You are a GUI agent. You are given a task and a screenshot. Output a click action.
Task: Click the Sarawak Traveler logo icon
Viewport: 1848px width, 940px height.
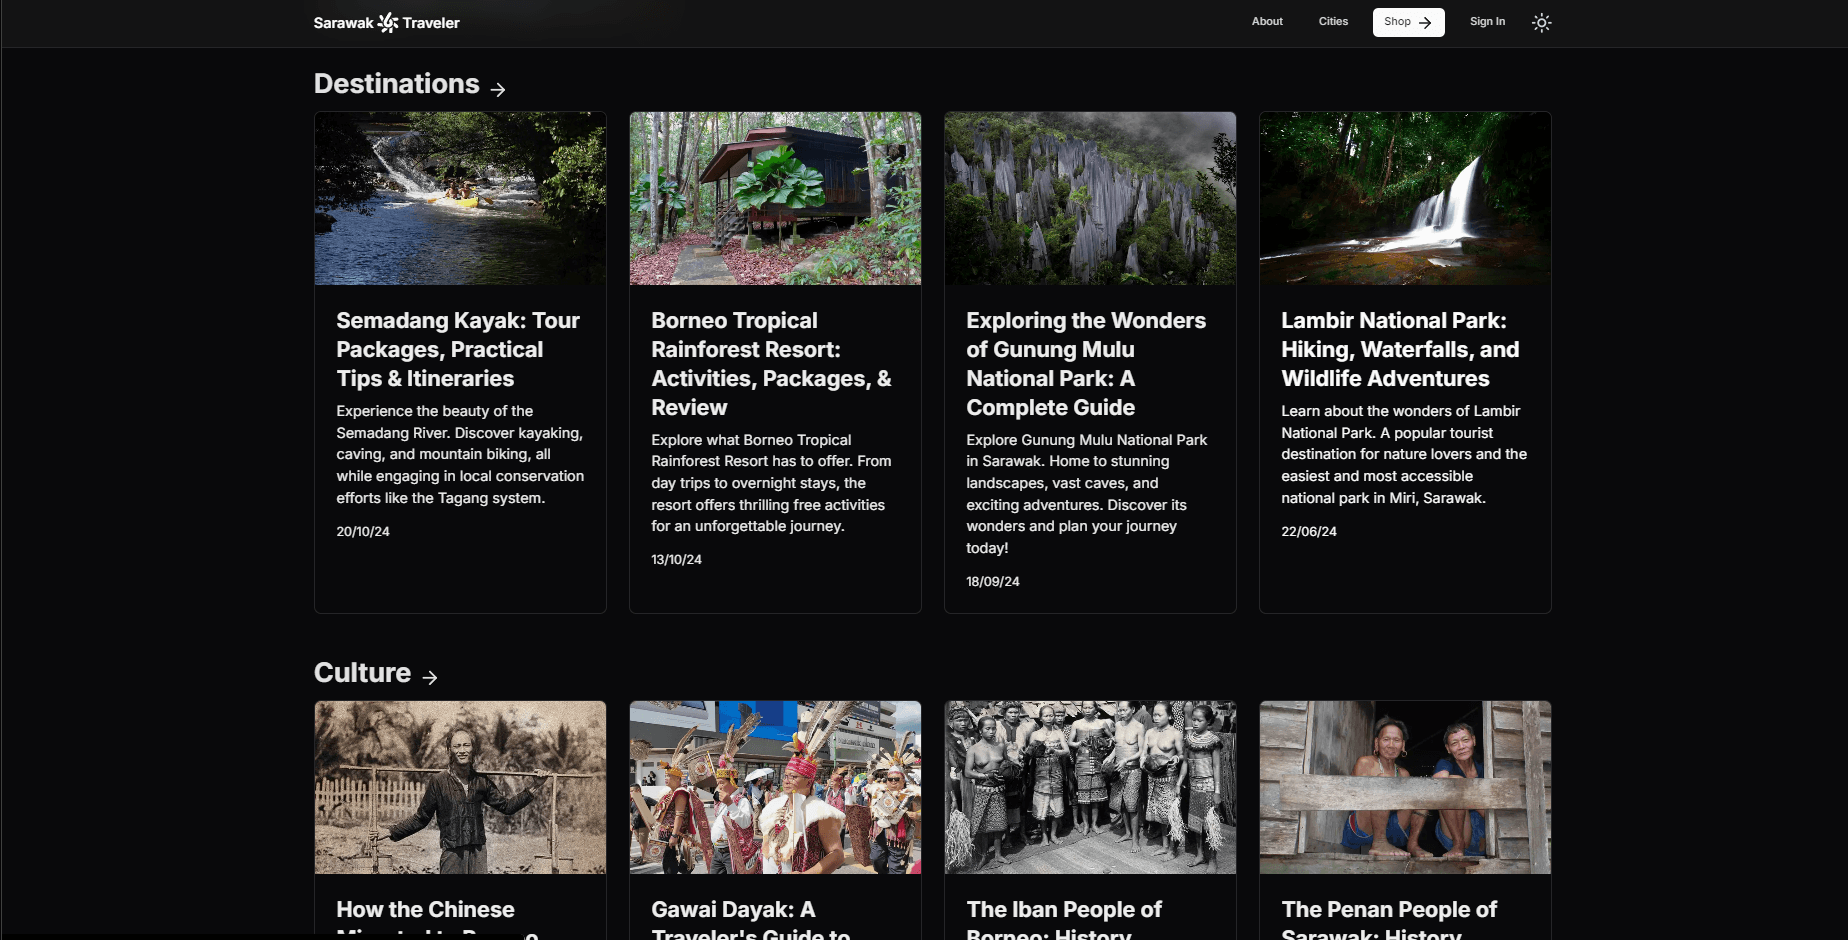(388, 22)
